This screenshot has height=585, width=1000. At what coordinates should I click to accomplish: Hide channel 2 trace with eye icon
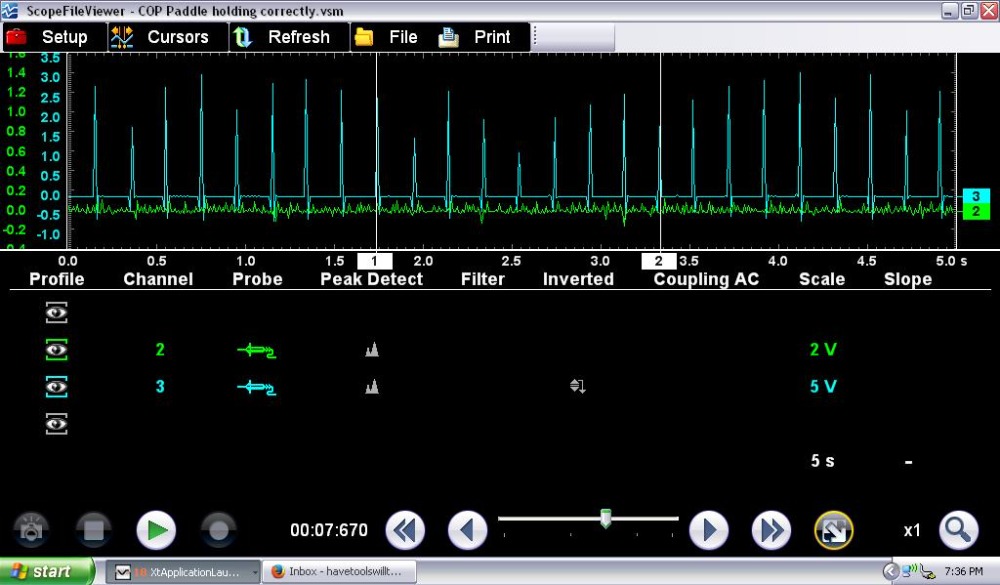click(x=57, y=350)
